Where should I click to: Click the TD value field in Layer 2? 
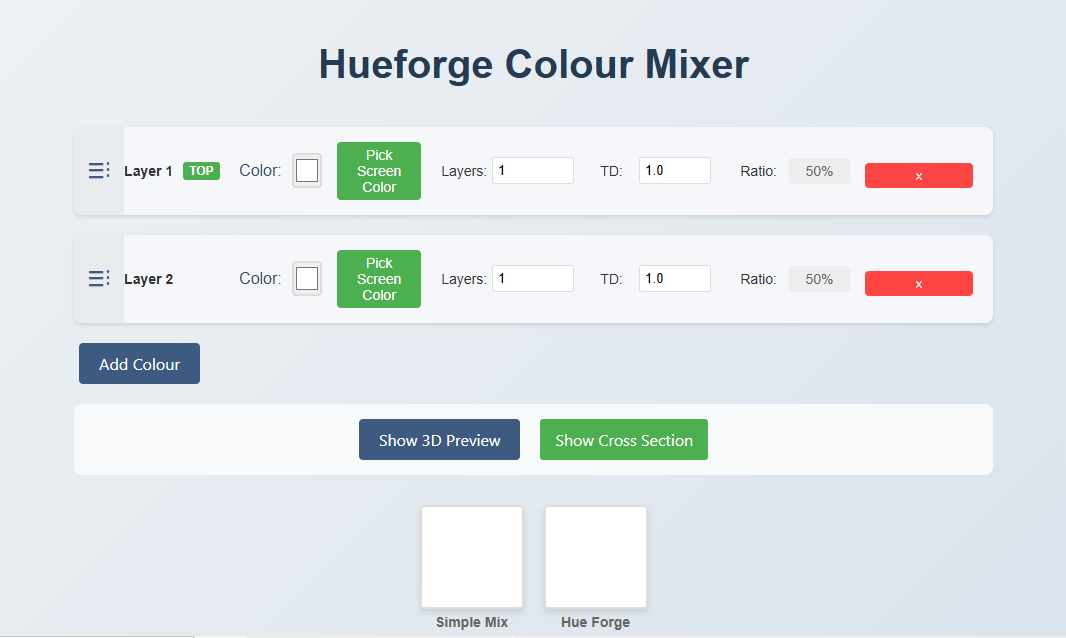(x=674, y=279)
